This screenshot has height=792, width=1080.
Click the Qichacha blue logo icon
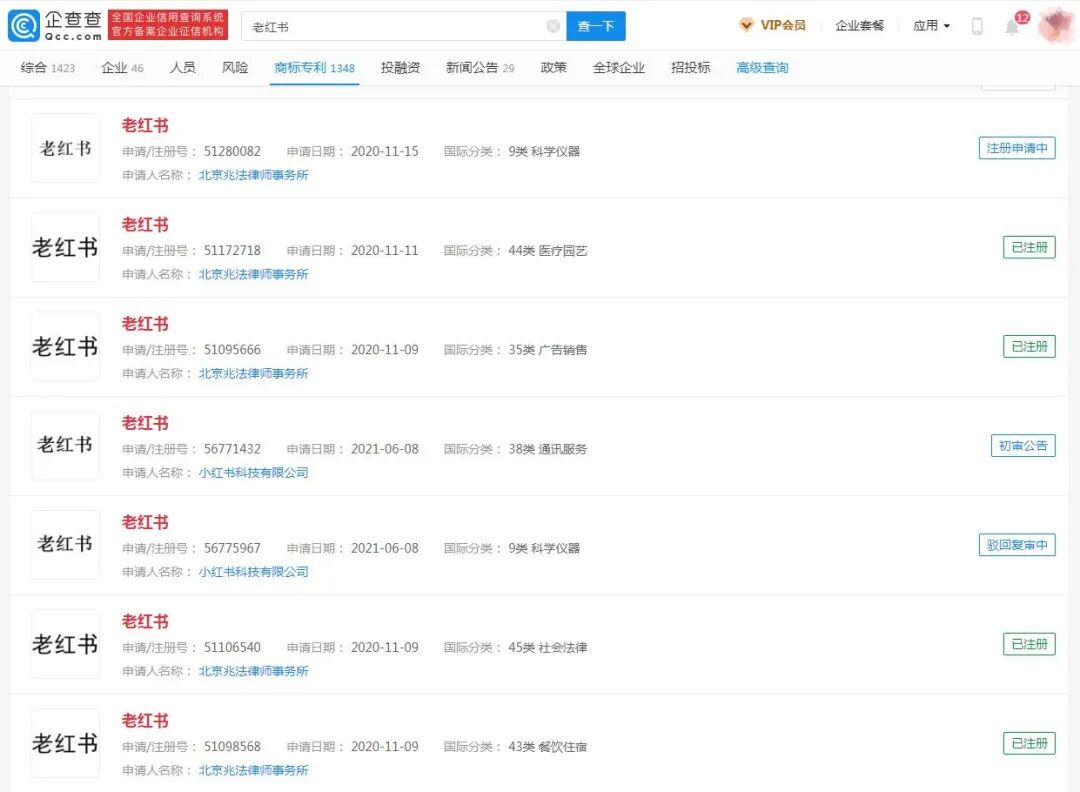tap(23, 23)
